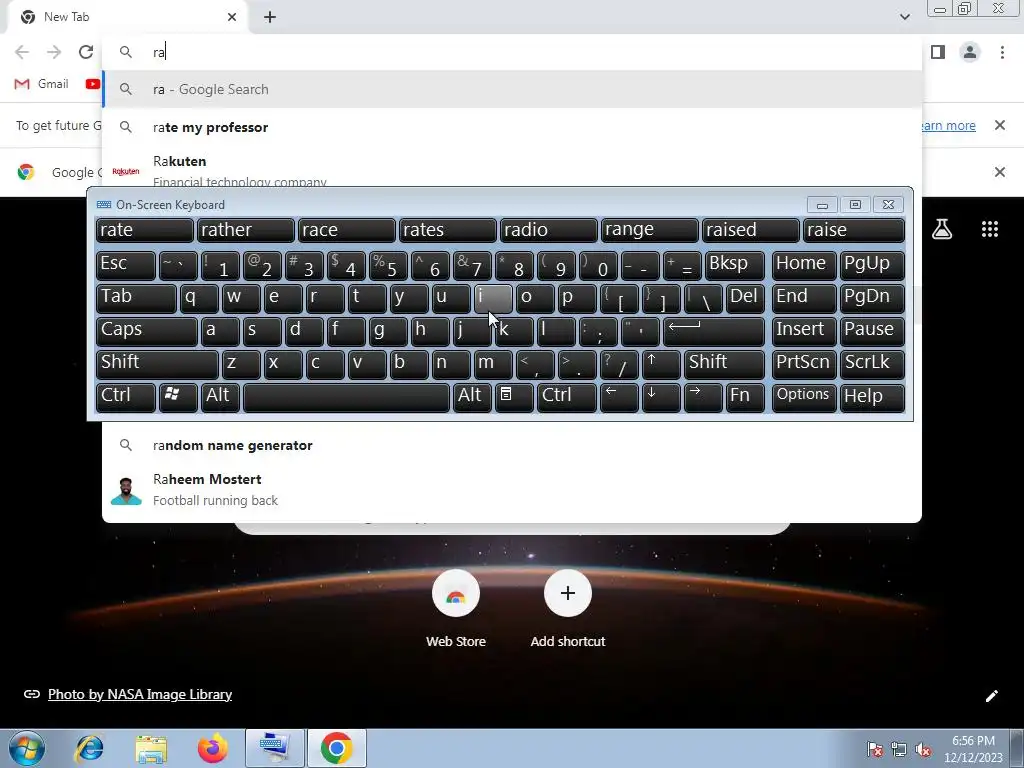Open the Gmail bookmark
Screen dimensions: 1024x768
pos(41,84)
